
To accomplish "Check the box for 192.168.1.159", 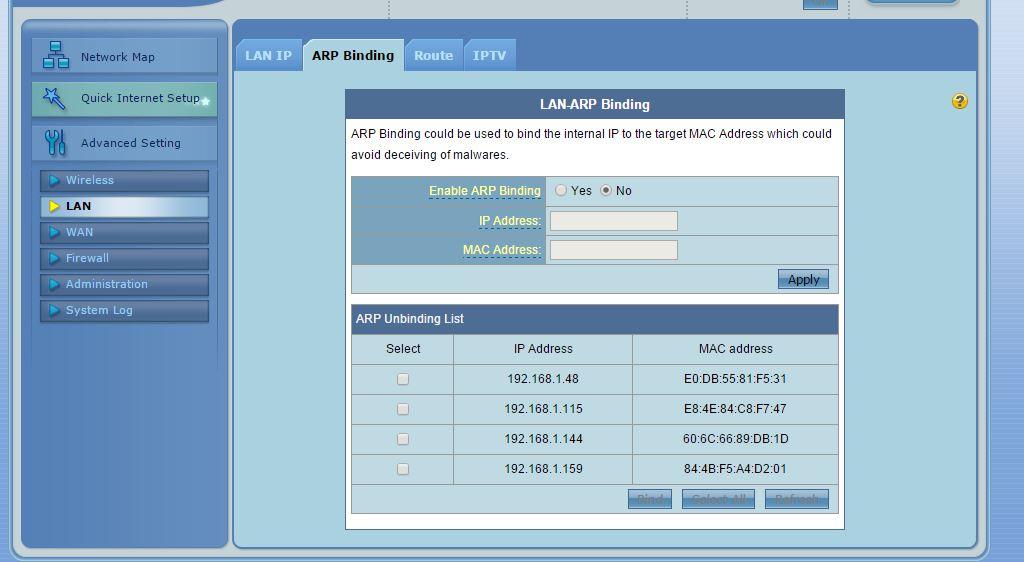I will 403,469.
